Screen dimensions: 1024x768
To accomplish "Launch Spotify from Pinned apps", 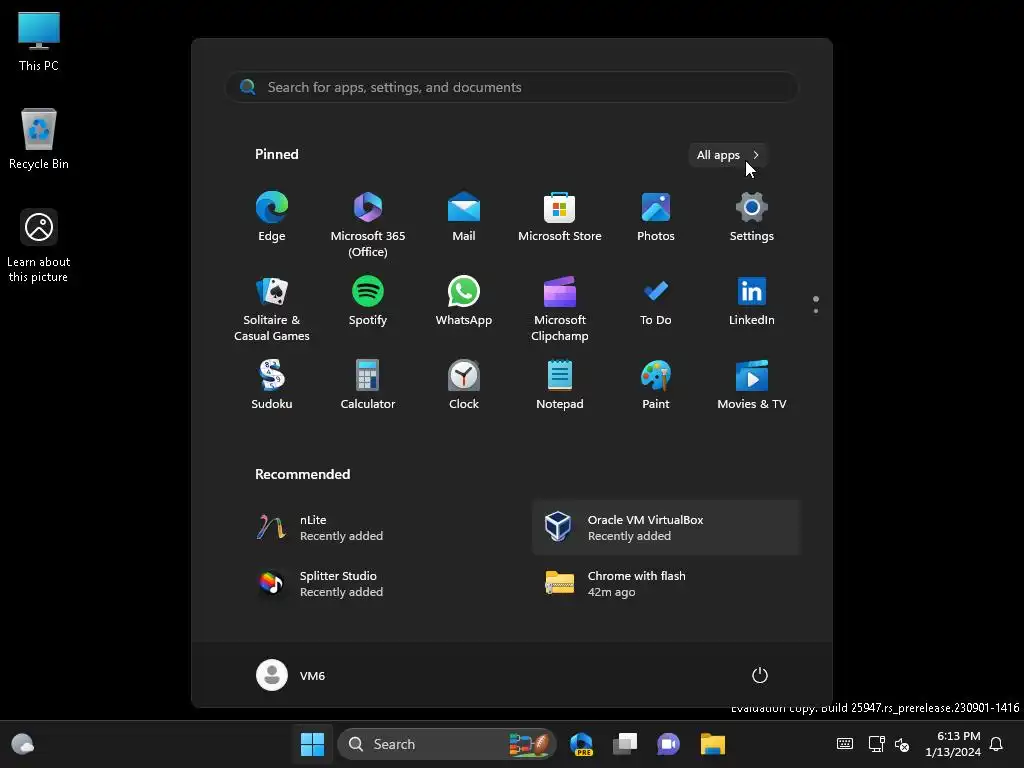I will click(x=368, y=301).
